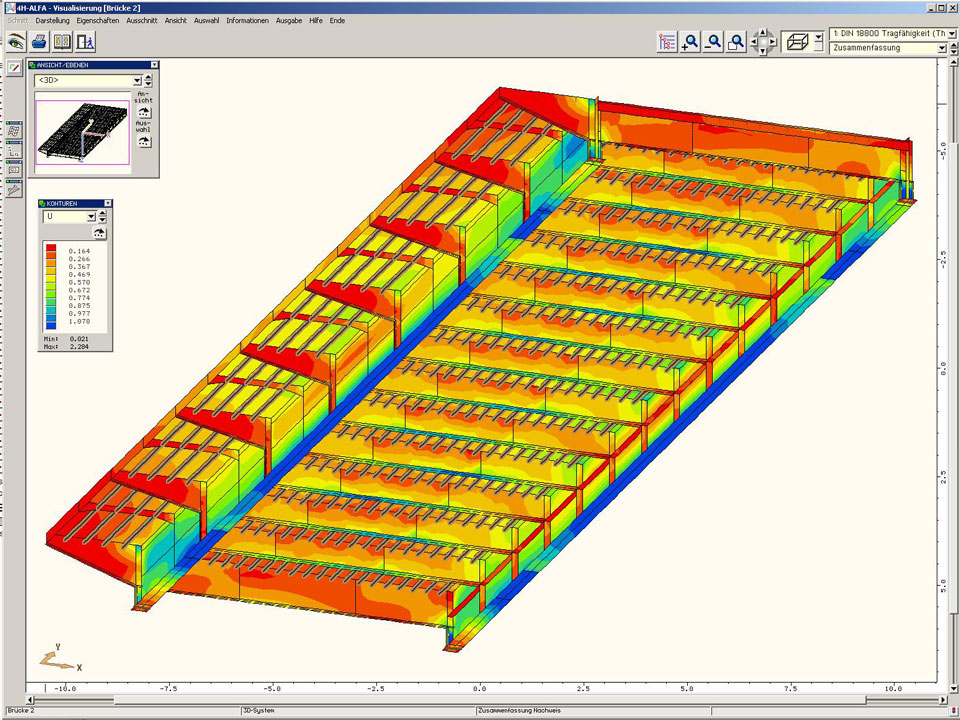
Task: Click the Auswahl button in view panel
Action: point(144,141)
